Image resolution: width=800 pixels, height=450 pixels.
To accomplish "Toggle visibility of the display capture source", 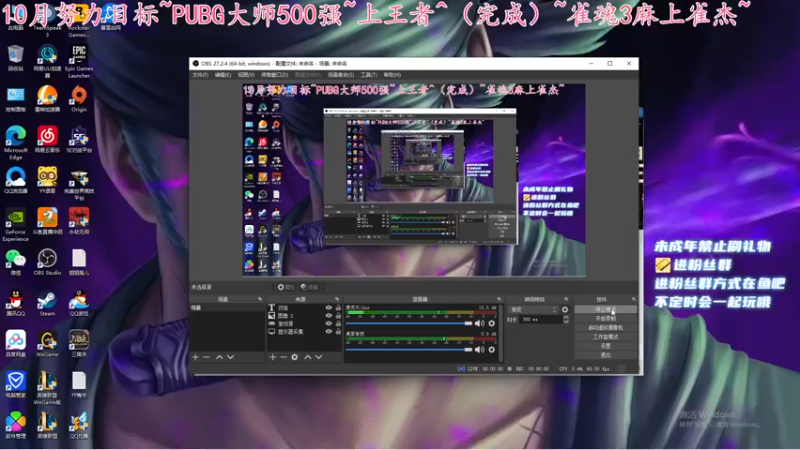I will tap(329, 332).
